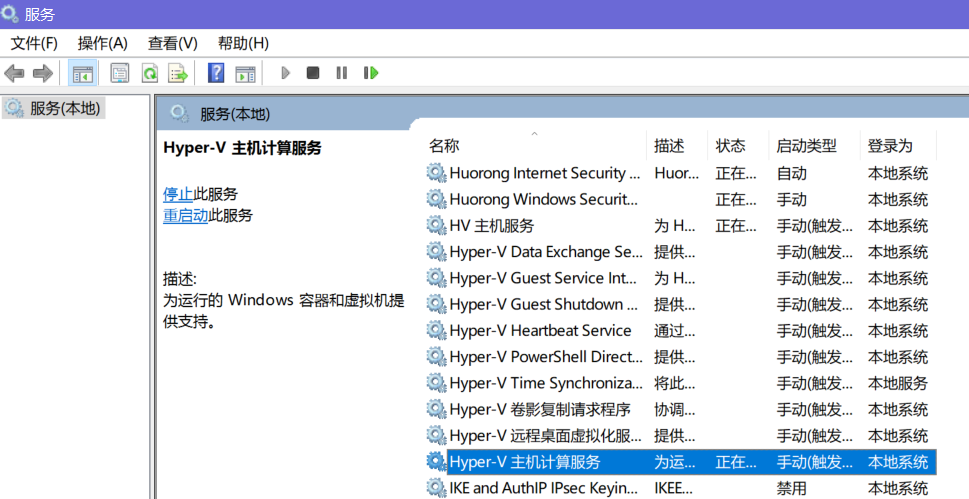Click the Stop Service square icon
969x499 pixels.
pyautogui.click(x=313, y=73)
